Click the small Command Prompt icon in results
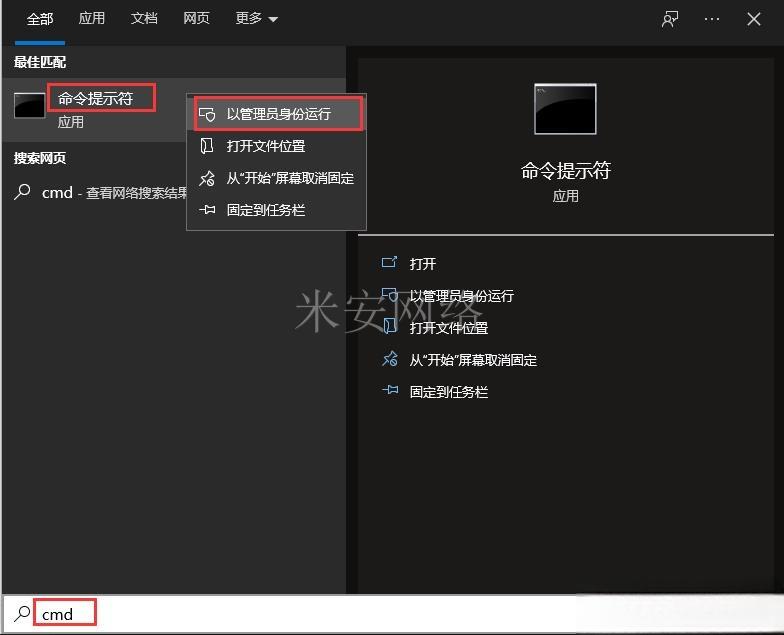The width and height of the screenshot is (784, 635). [30, 106]
